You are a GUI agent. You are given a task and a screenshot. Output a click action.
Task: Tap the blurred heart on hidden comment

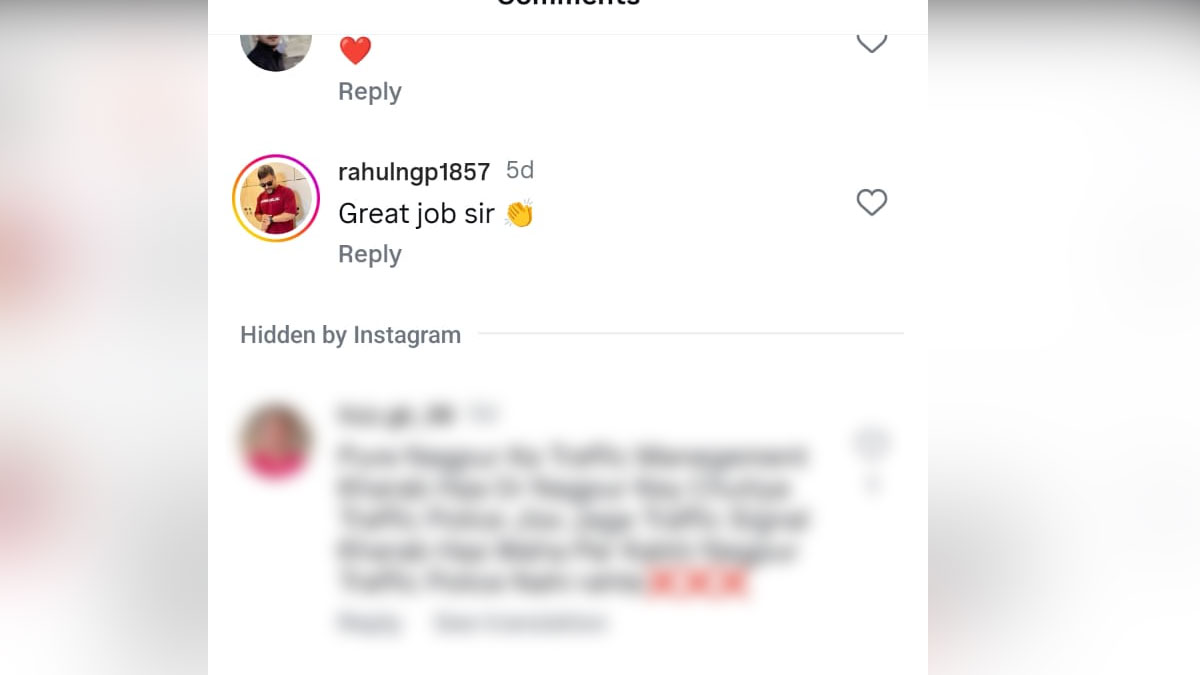[x=871, y=442]
